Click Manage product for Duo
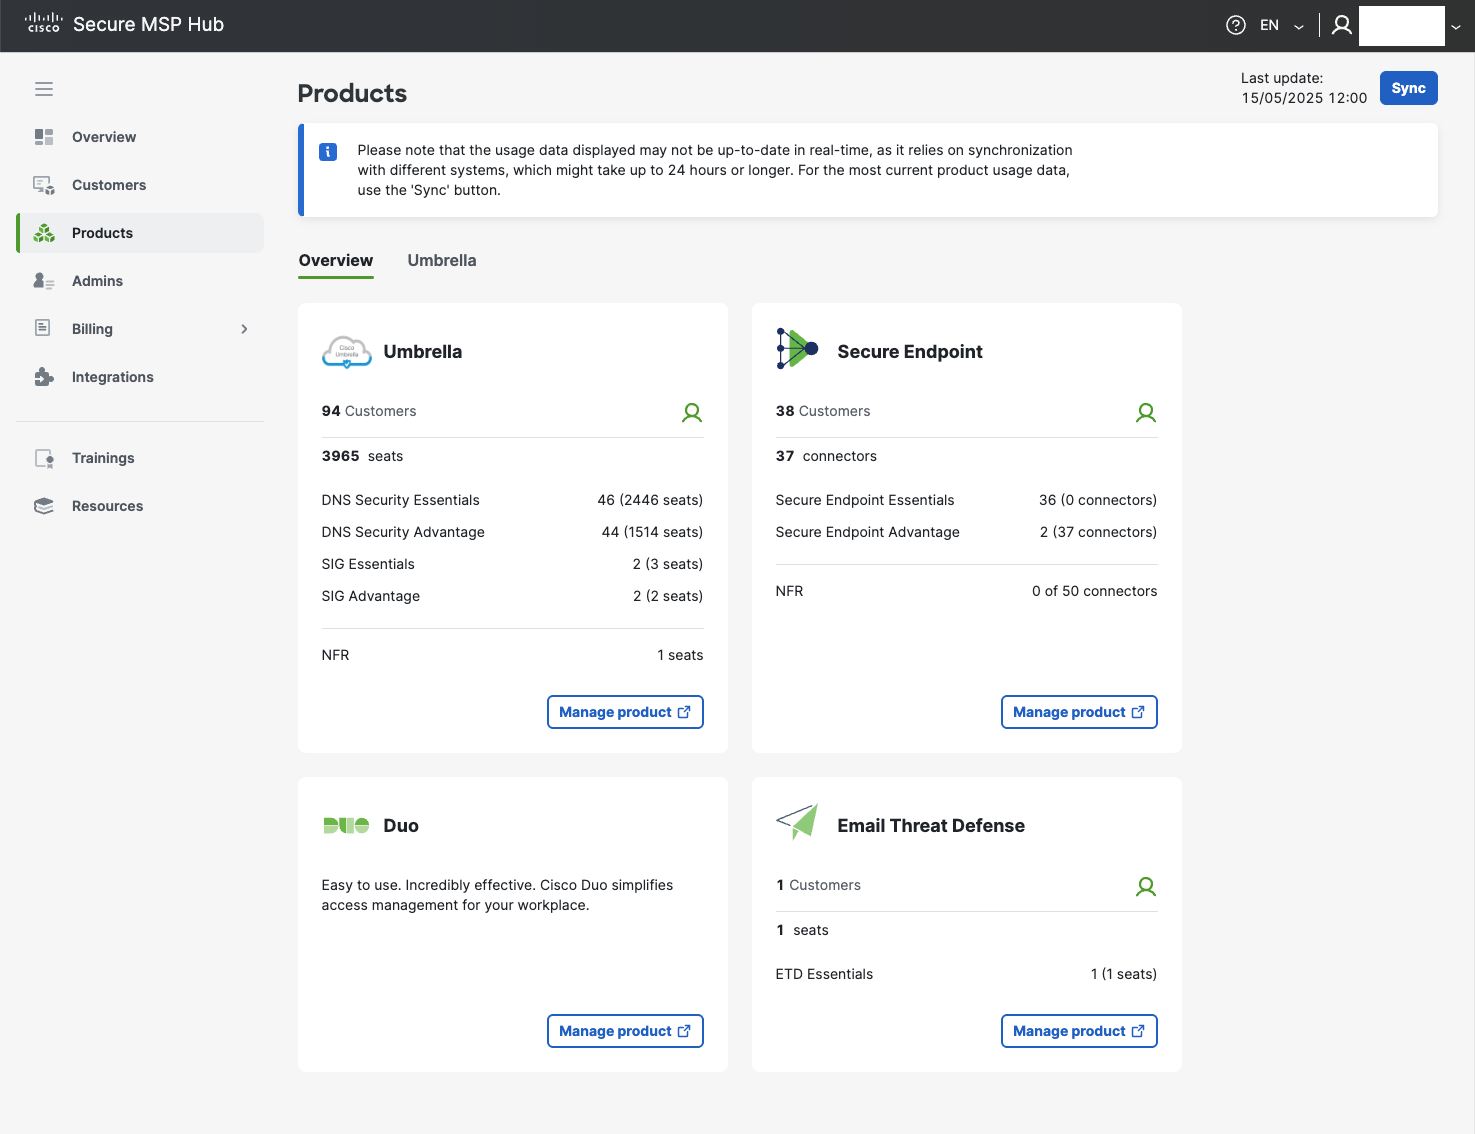This screenshot has height=1134, width=1475. click(625, 1031)
